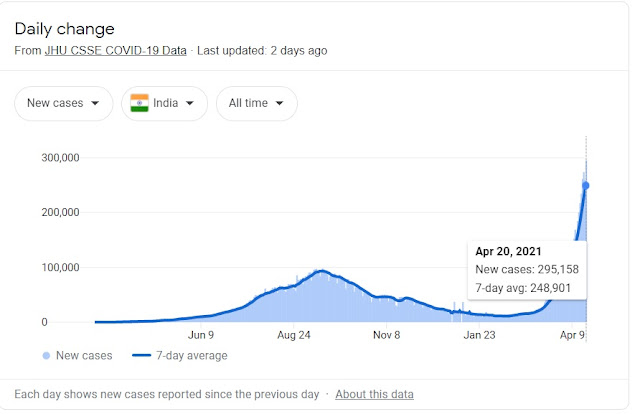Click the Last updated: 2 days ago text

pos(262,51)
